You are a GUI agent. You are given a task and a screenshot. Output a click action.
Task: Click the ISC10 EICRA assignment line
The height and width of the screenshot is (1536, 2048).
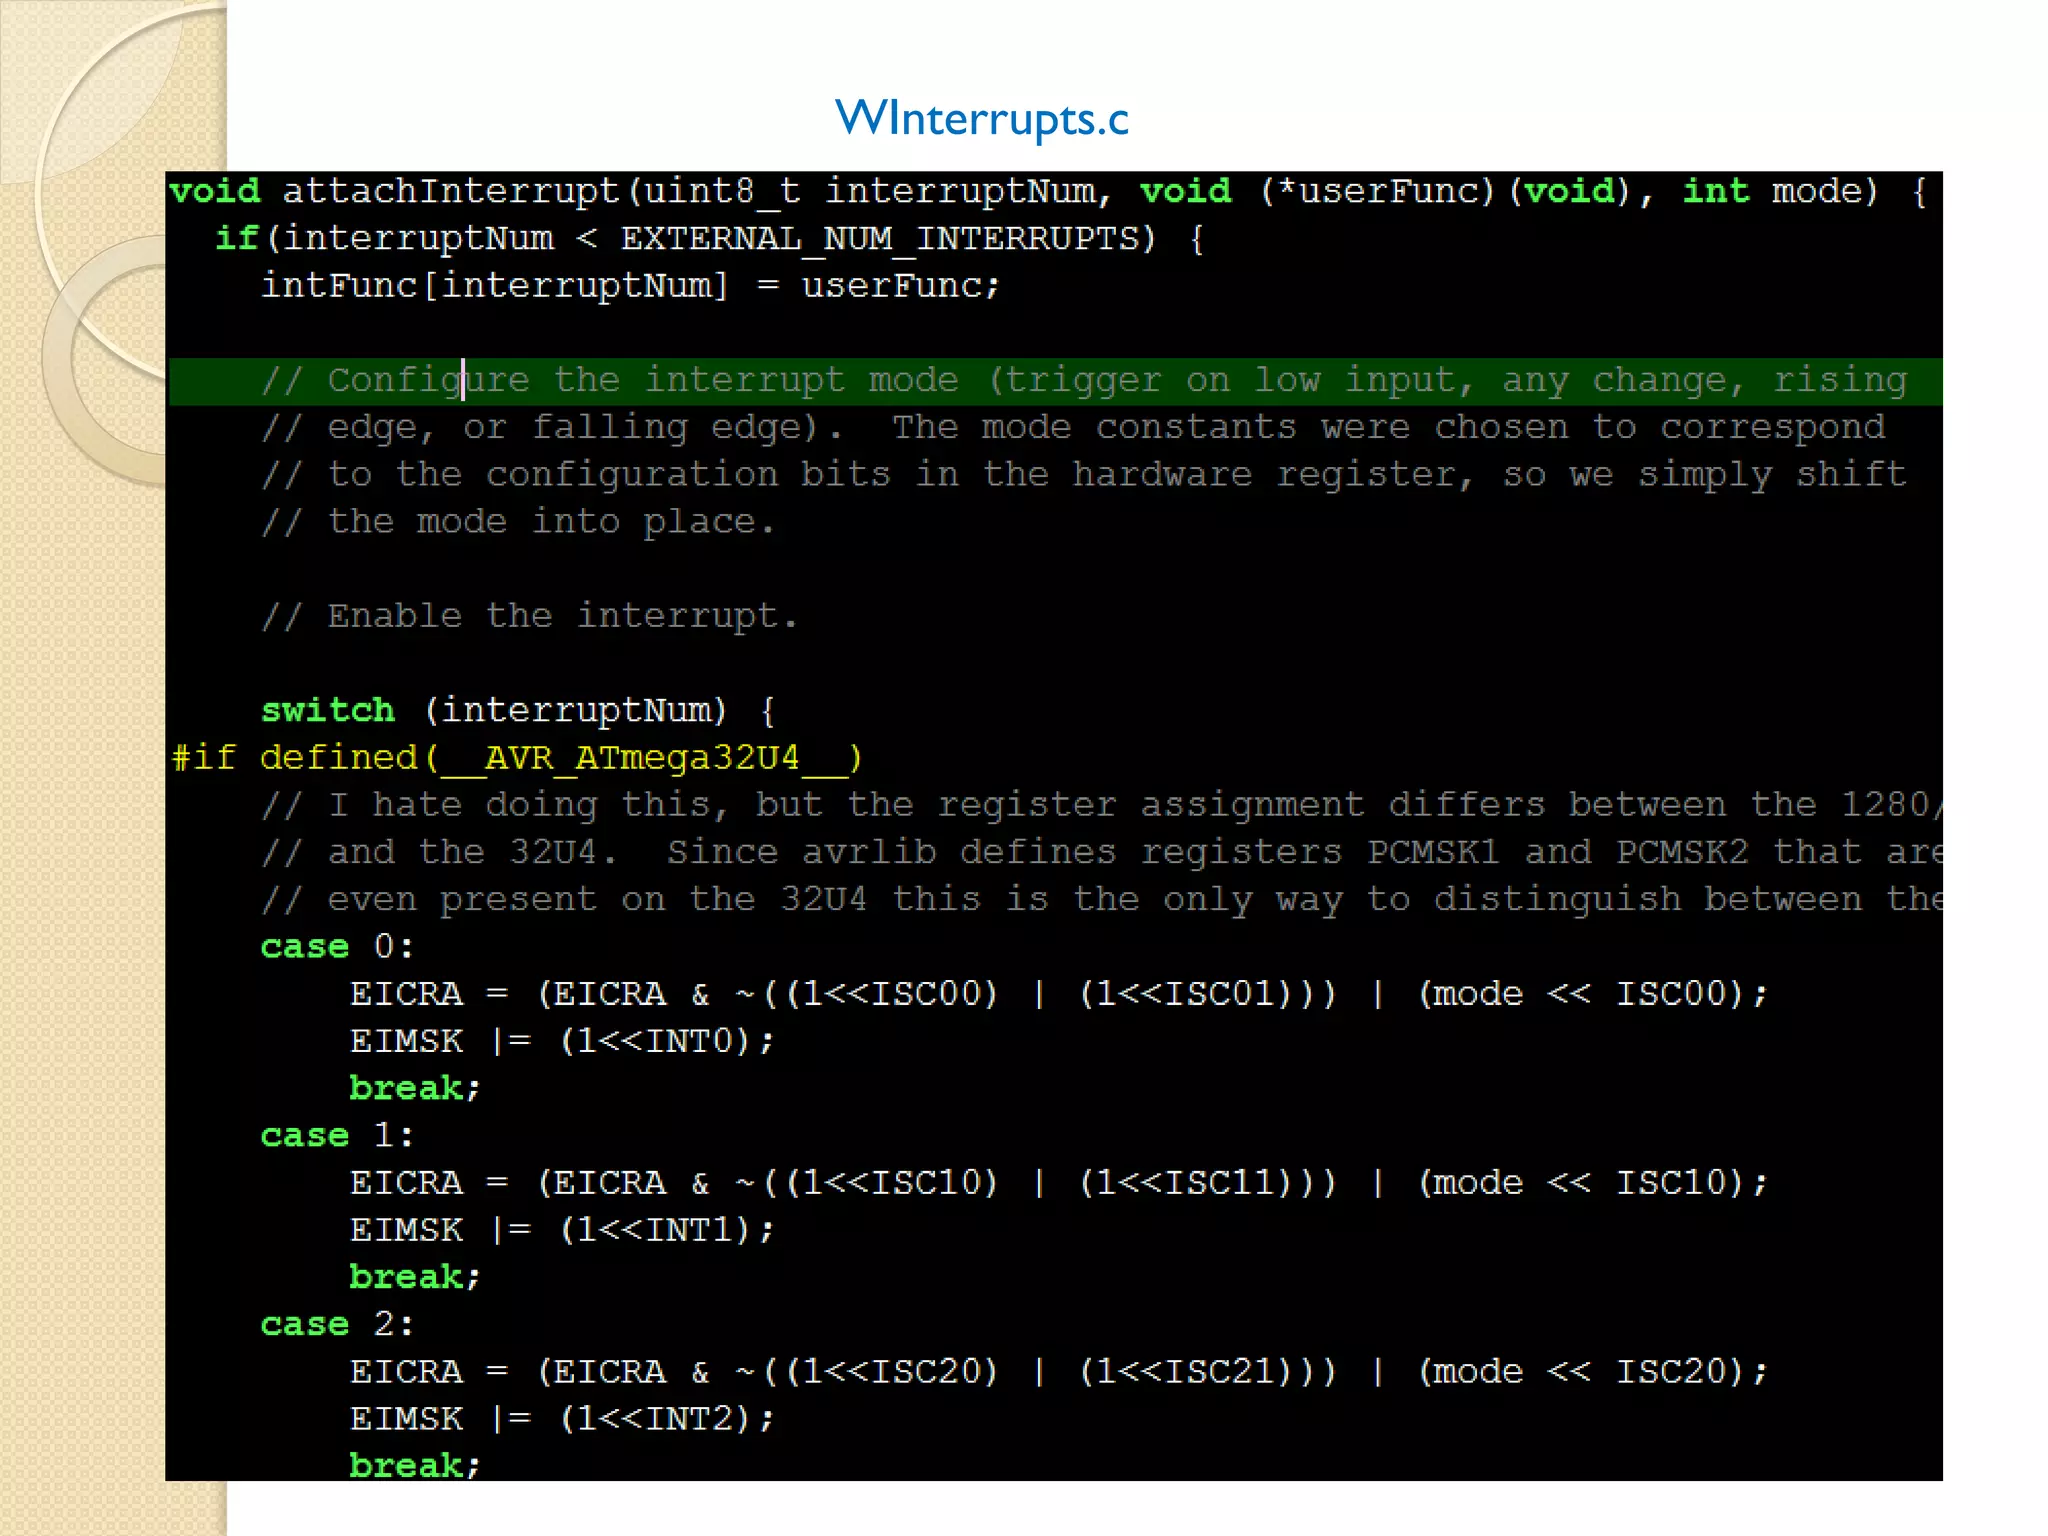click(1058, 1183)
